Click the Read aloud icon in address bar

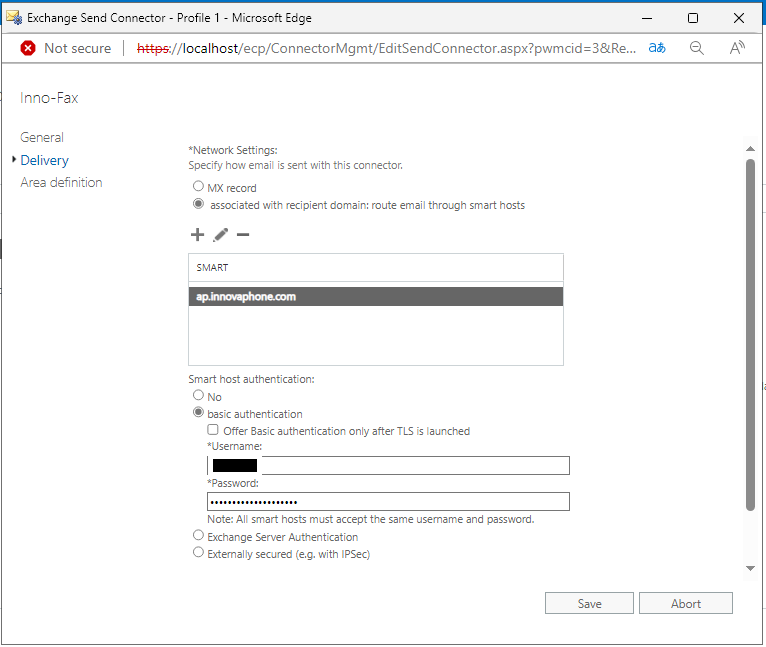tap(737, 48)
